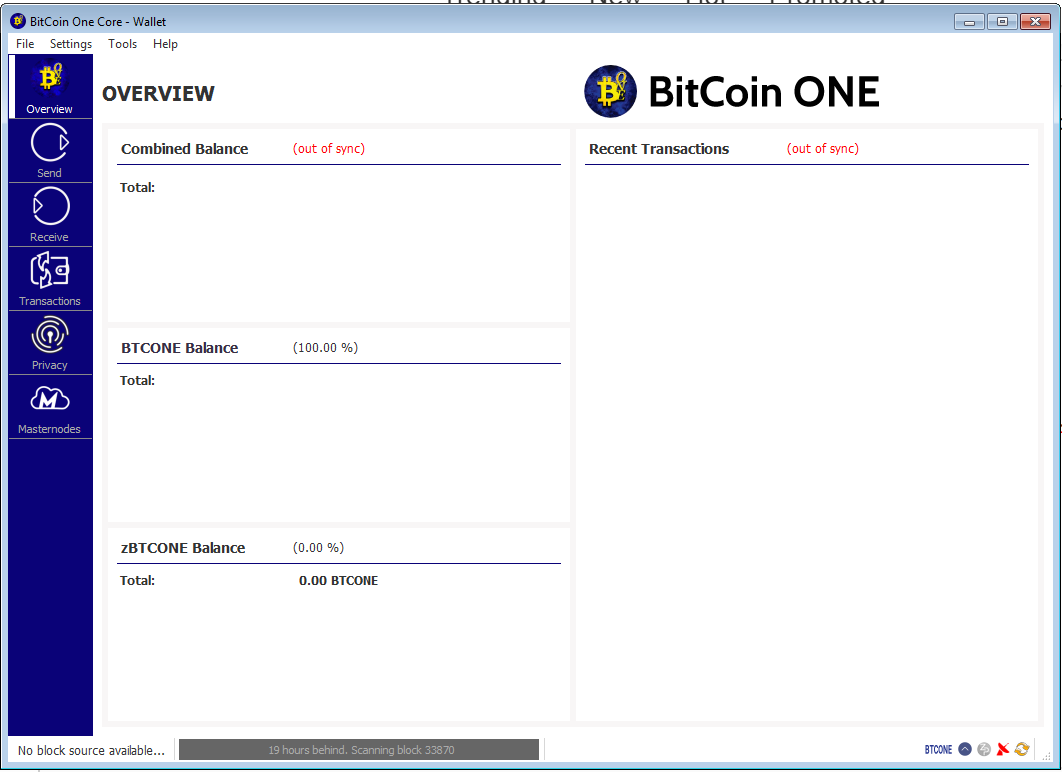Click the (0.00 %) percentage label
The width and height of the screenshot is (1062, 772).
318,547
